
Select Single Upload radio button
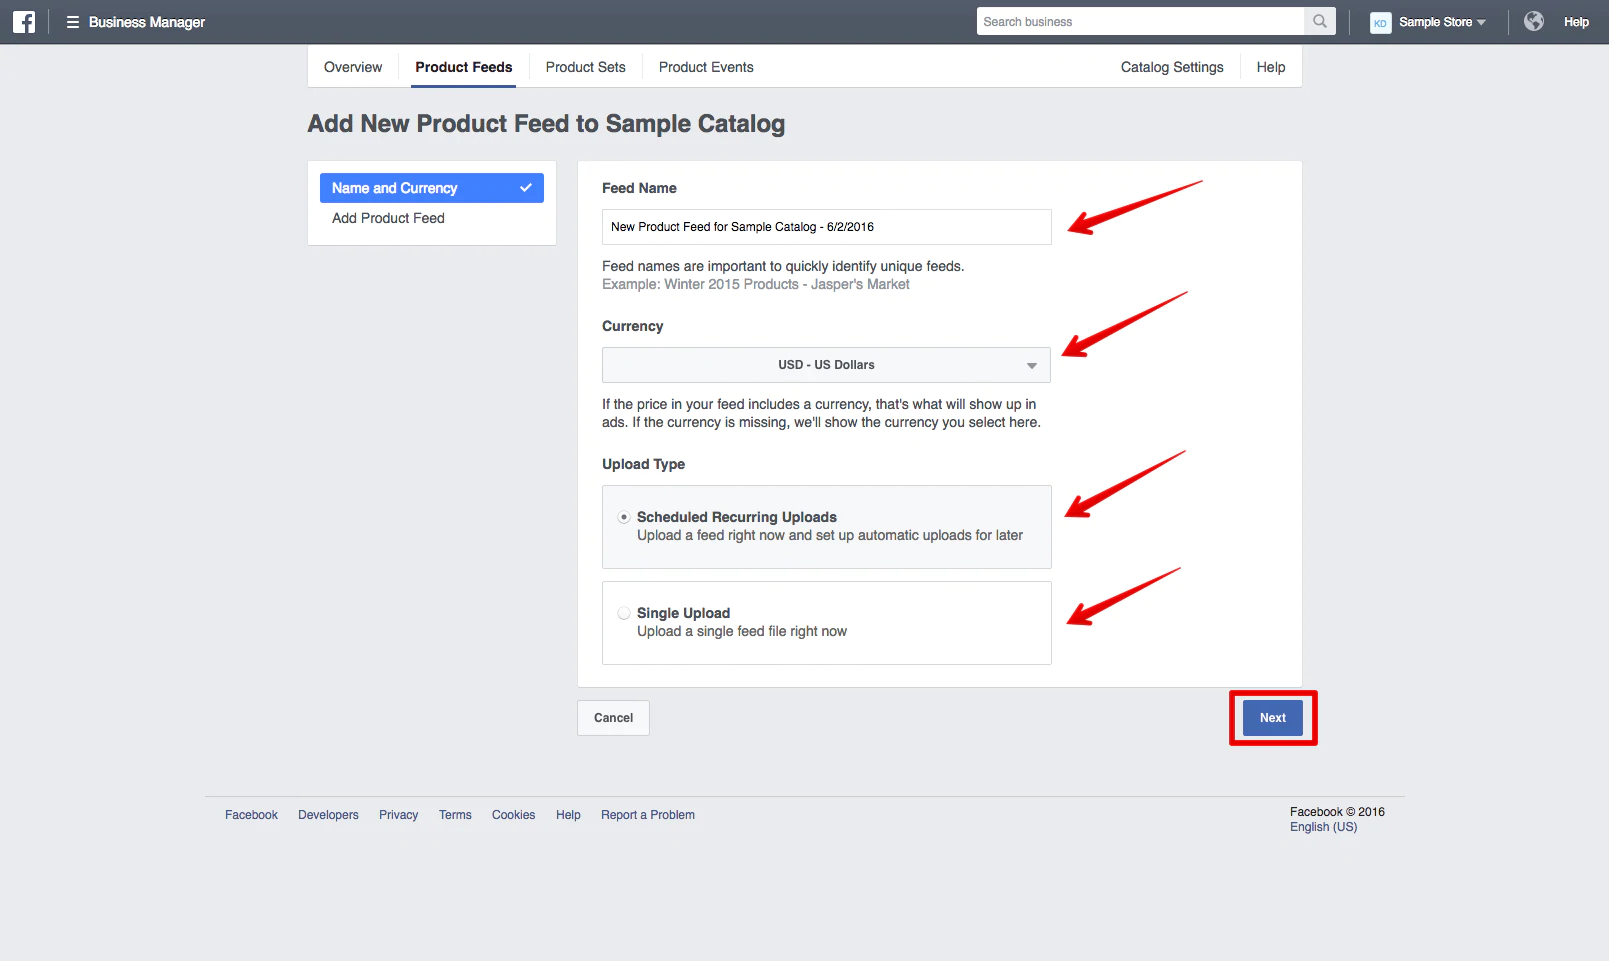point(624,613)
